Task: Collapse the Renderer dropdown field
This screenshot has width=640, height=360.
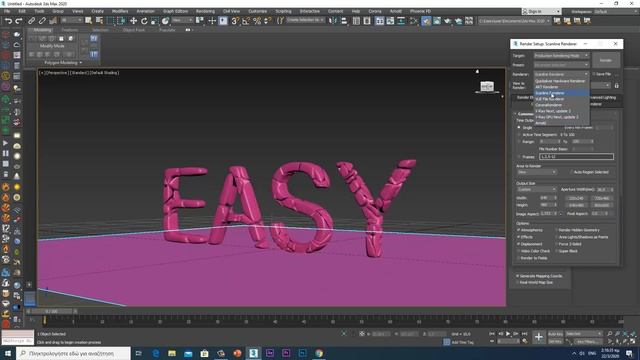Action: (561, 74)
